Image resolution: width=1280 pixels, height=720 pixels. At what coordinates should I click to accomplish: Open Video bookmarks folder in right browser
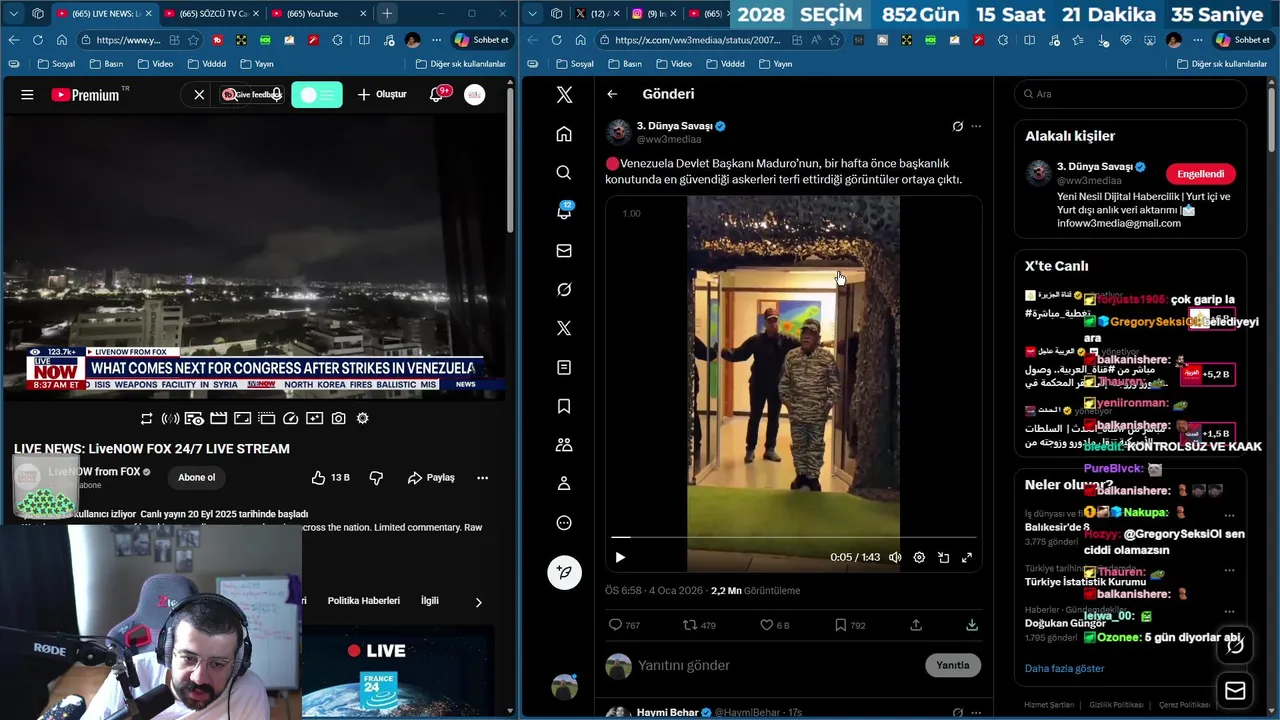click(673, 63)
